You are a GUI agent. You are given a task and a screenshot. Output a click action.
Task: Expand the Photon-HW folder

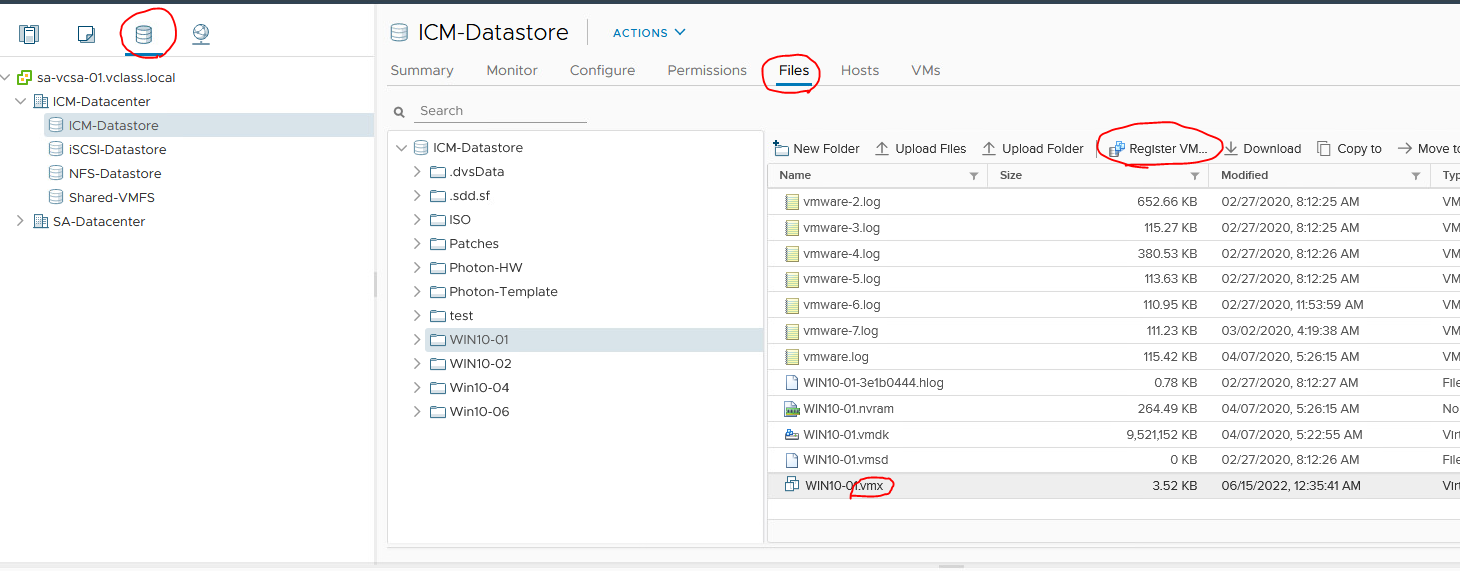click(x=418, y=267)
